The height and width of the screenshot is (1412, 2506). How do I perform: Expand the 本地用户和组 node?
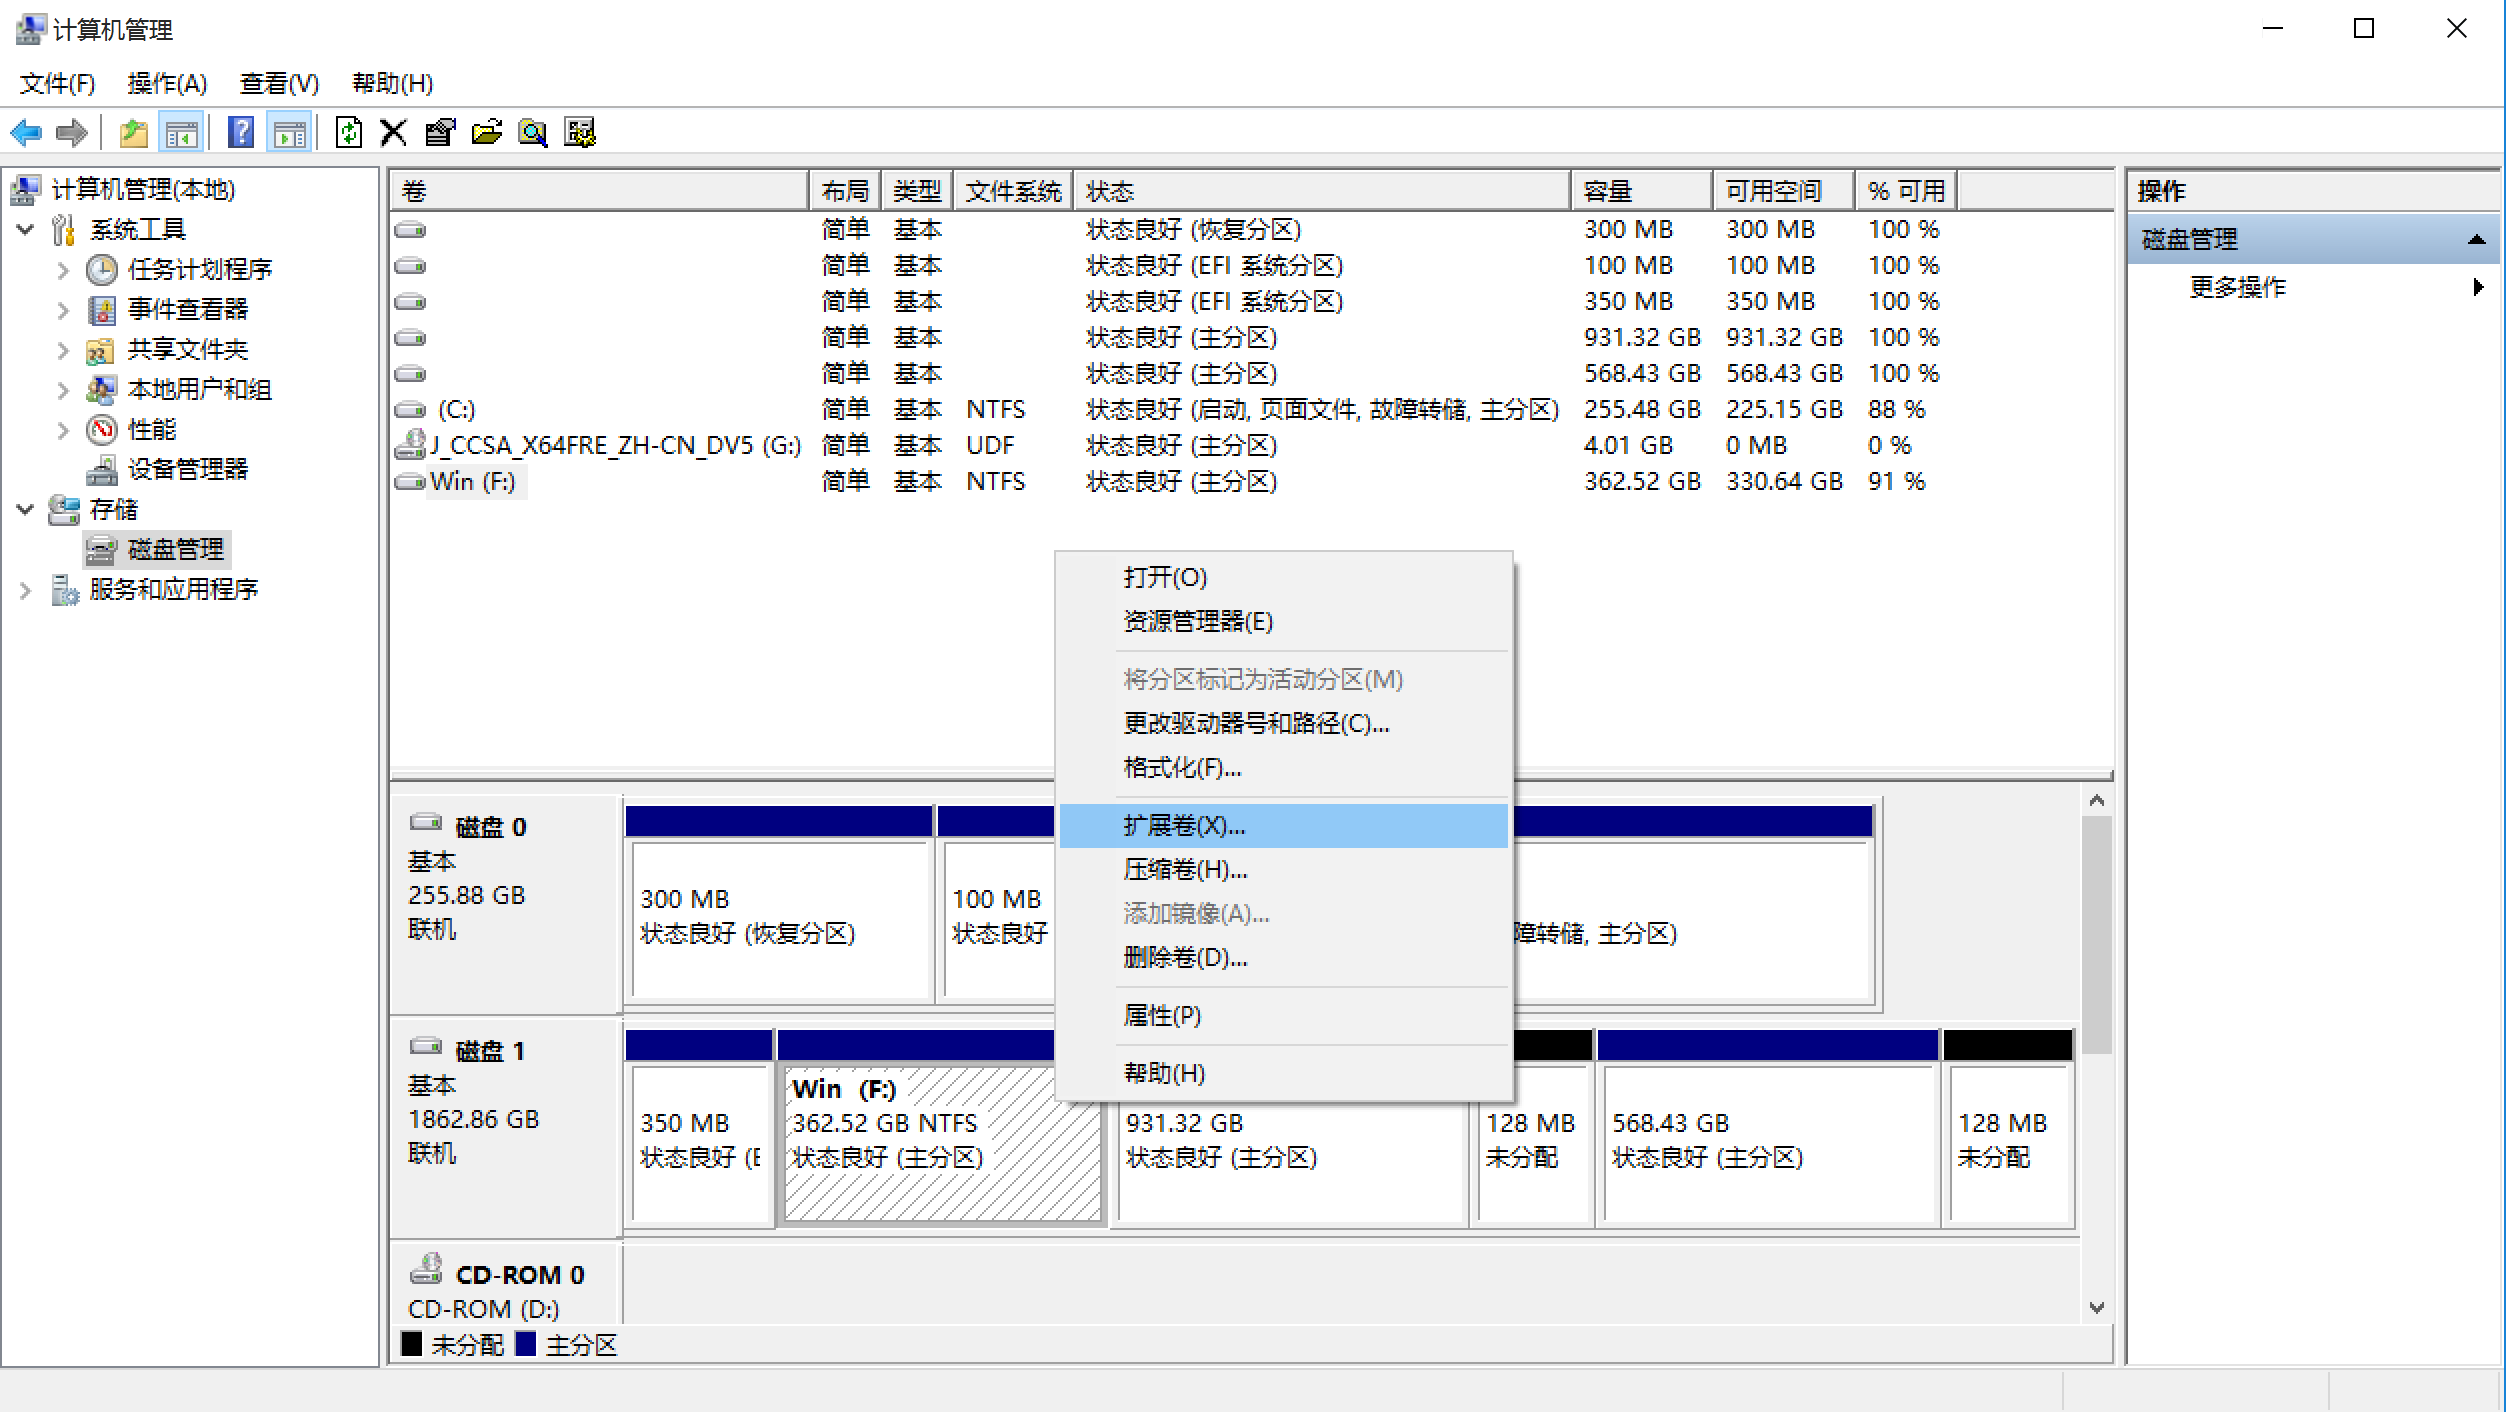pyautogui.click(x=63, y=390)
